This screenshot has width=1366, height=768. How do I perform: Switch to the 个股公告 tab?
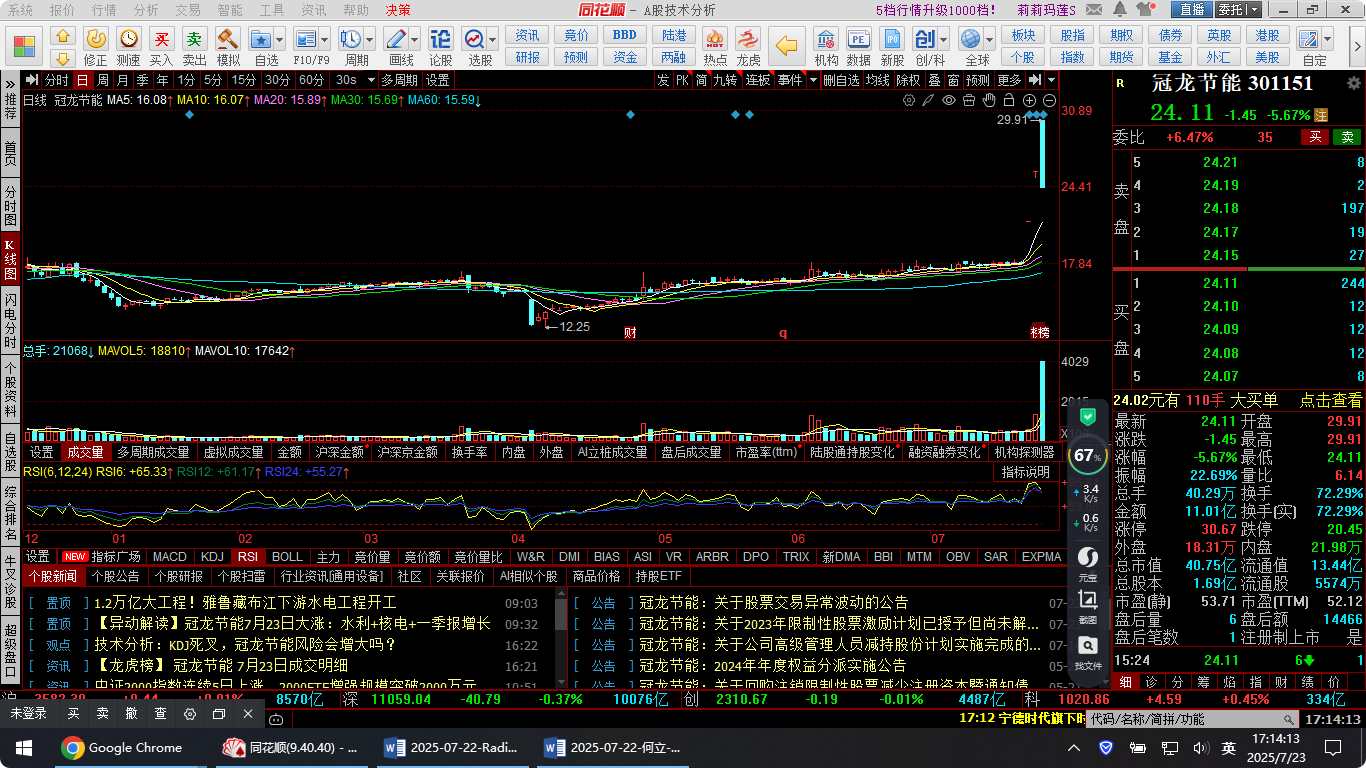115,576
